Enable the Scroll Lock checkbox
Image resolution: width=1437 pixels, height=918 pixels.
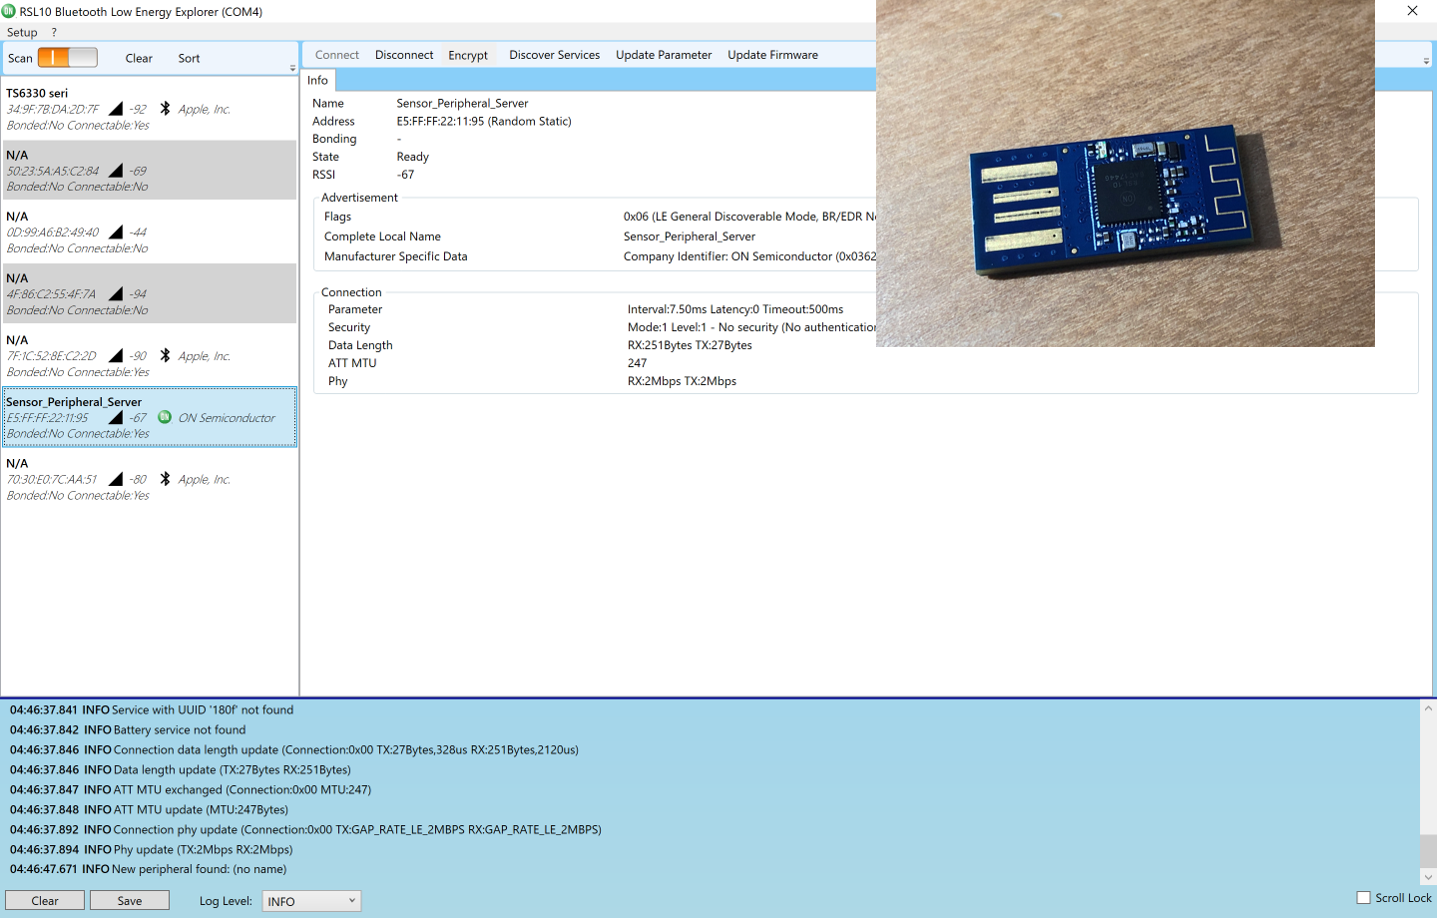(1363, 897)
